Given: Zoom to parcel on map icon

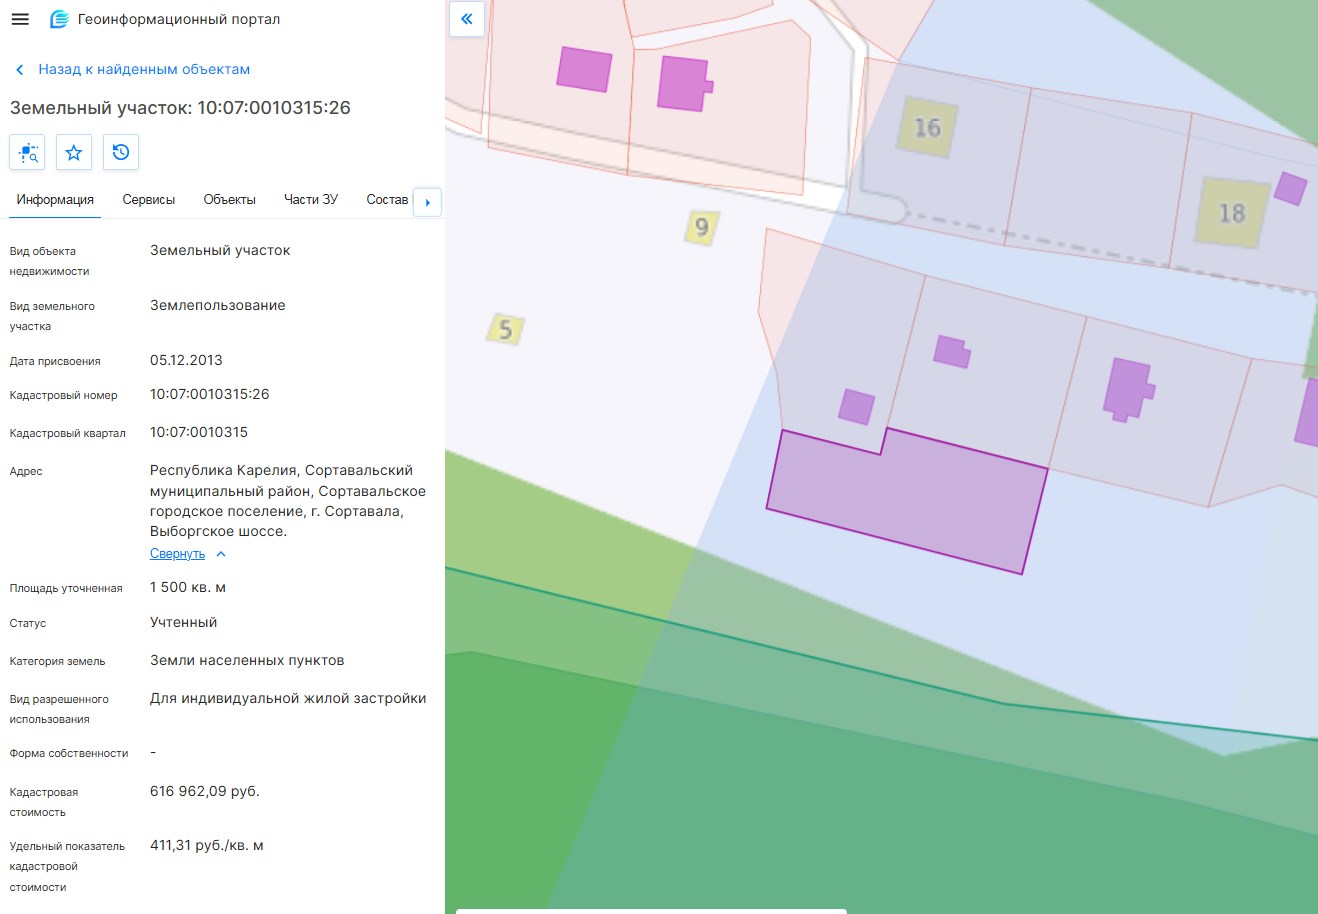Looking at the screenshot, I should (27, 153).
